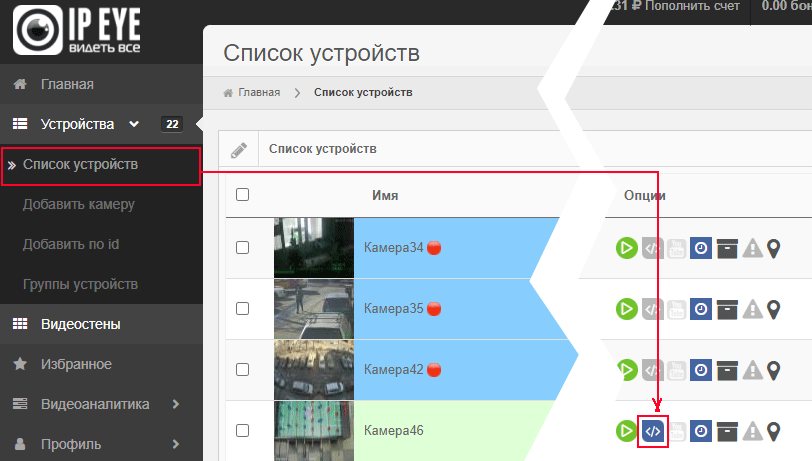Viewport: 812px width, 461px height.
Task: Click Главная breadcrumb link
Action: pyautogui.click(x=258, y=93)
